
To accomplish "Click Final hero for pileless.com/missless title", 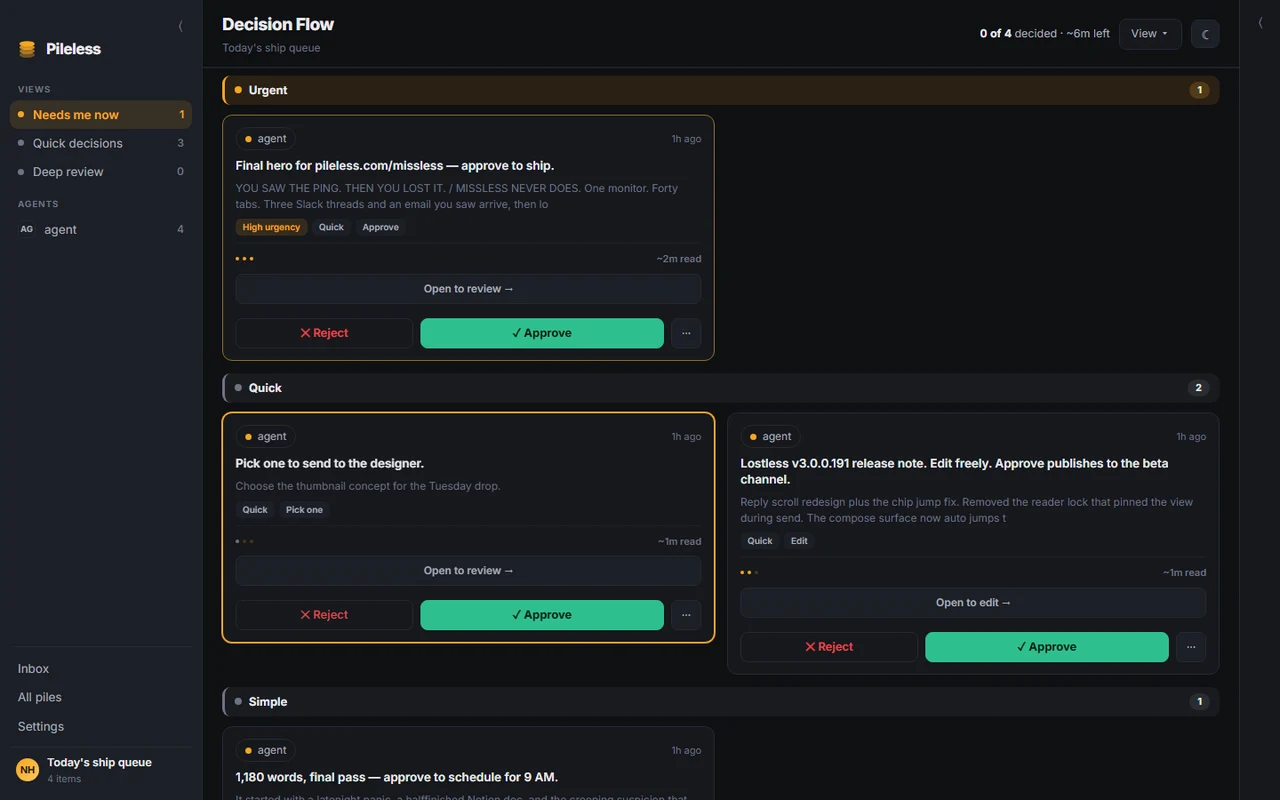I will pos(395,165).
